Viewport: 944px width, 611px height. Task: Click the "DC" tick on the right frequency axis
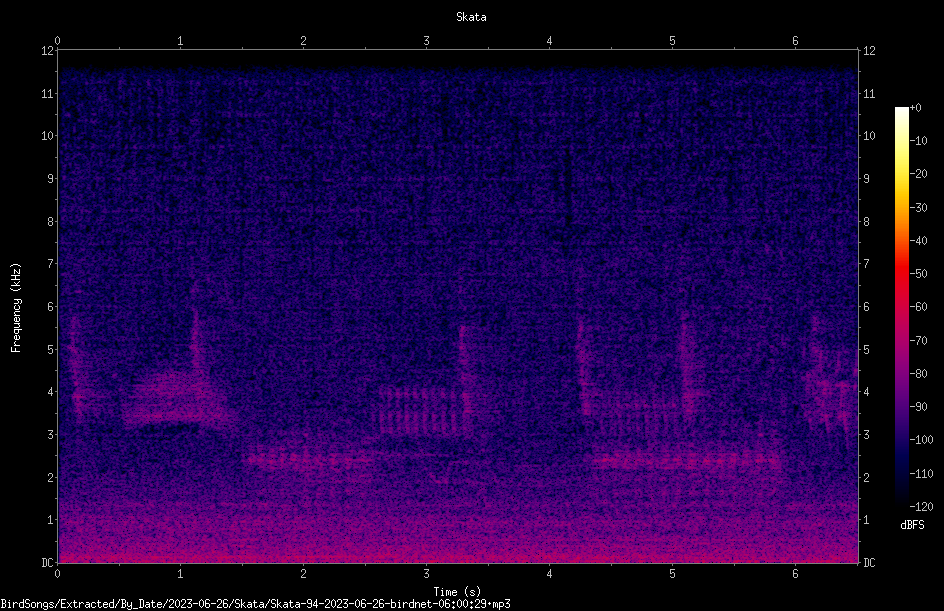[869, 563]
